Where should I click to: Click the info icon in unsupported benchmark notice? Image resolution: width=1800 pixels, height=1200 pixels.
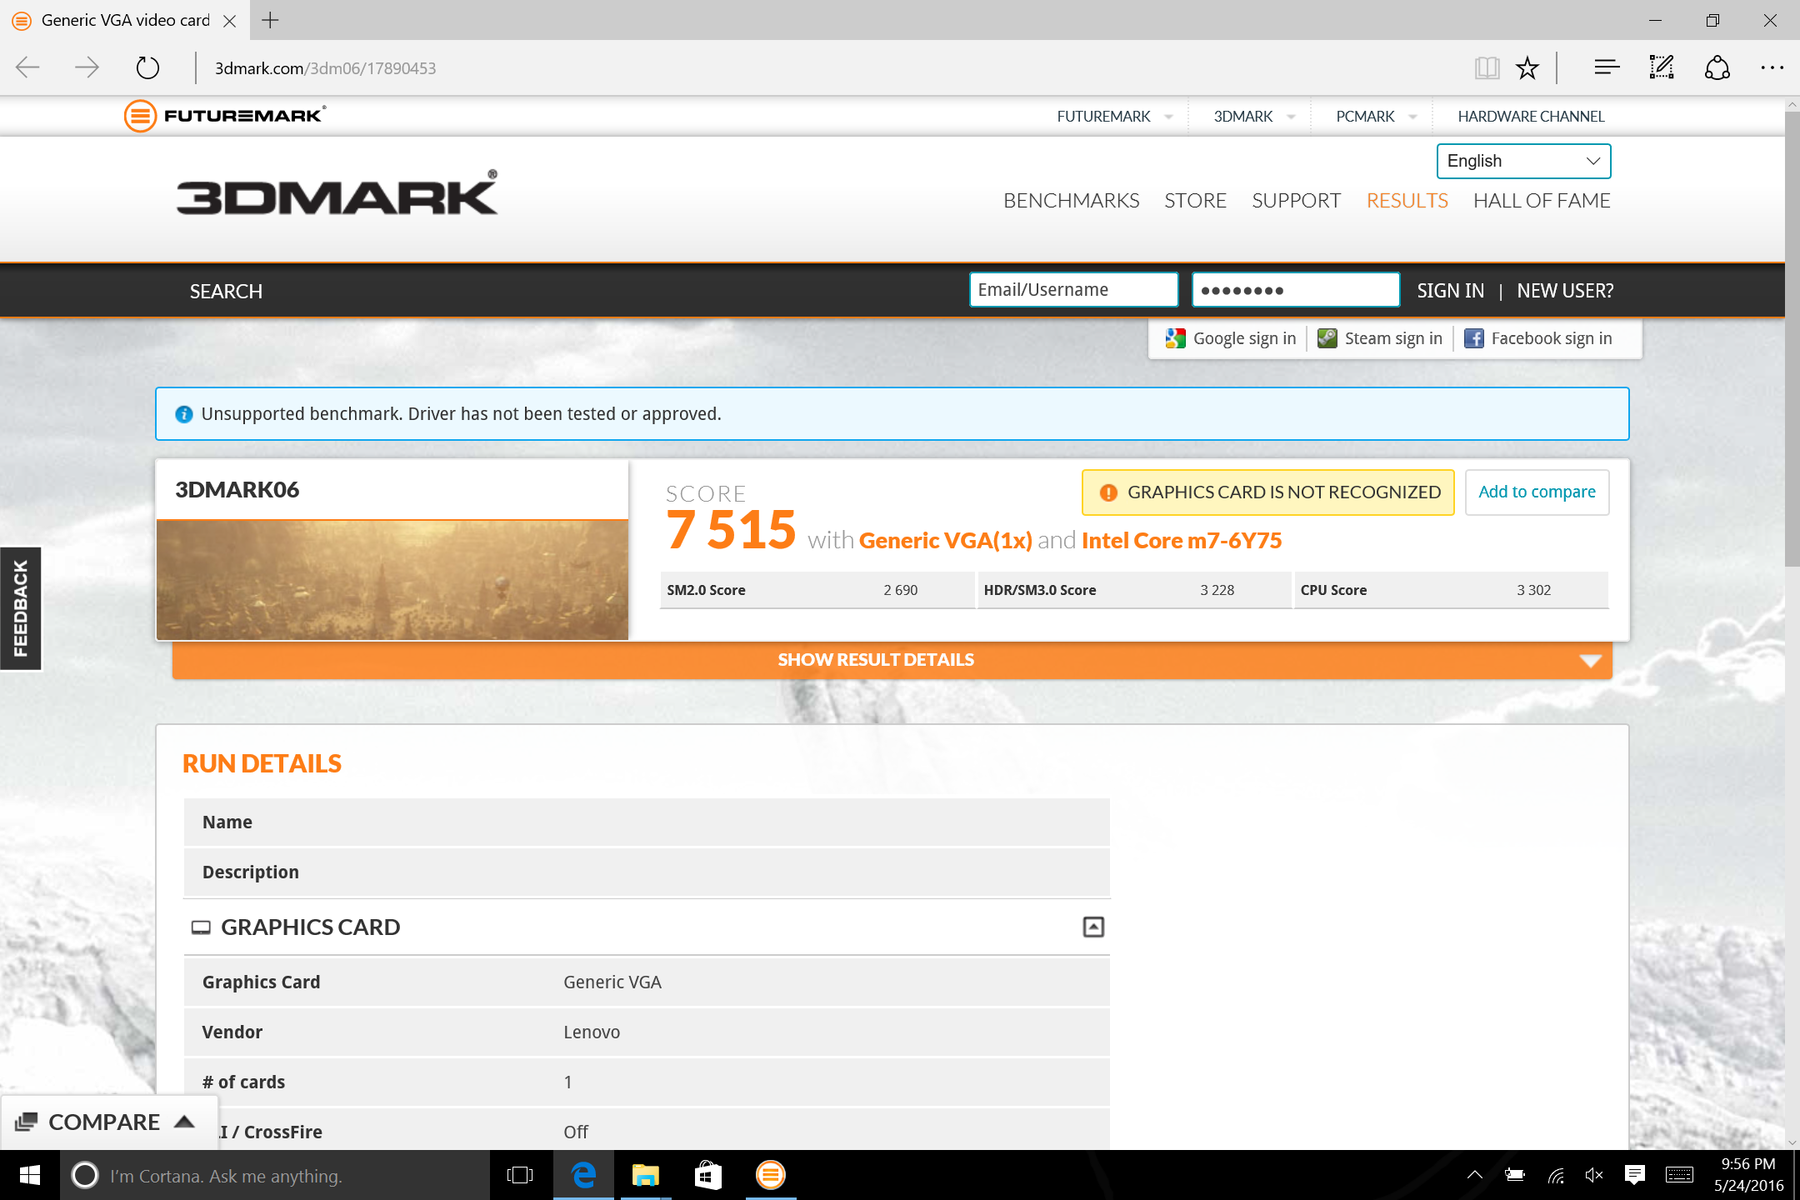tap(184, 414)
